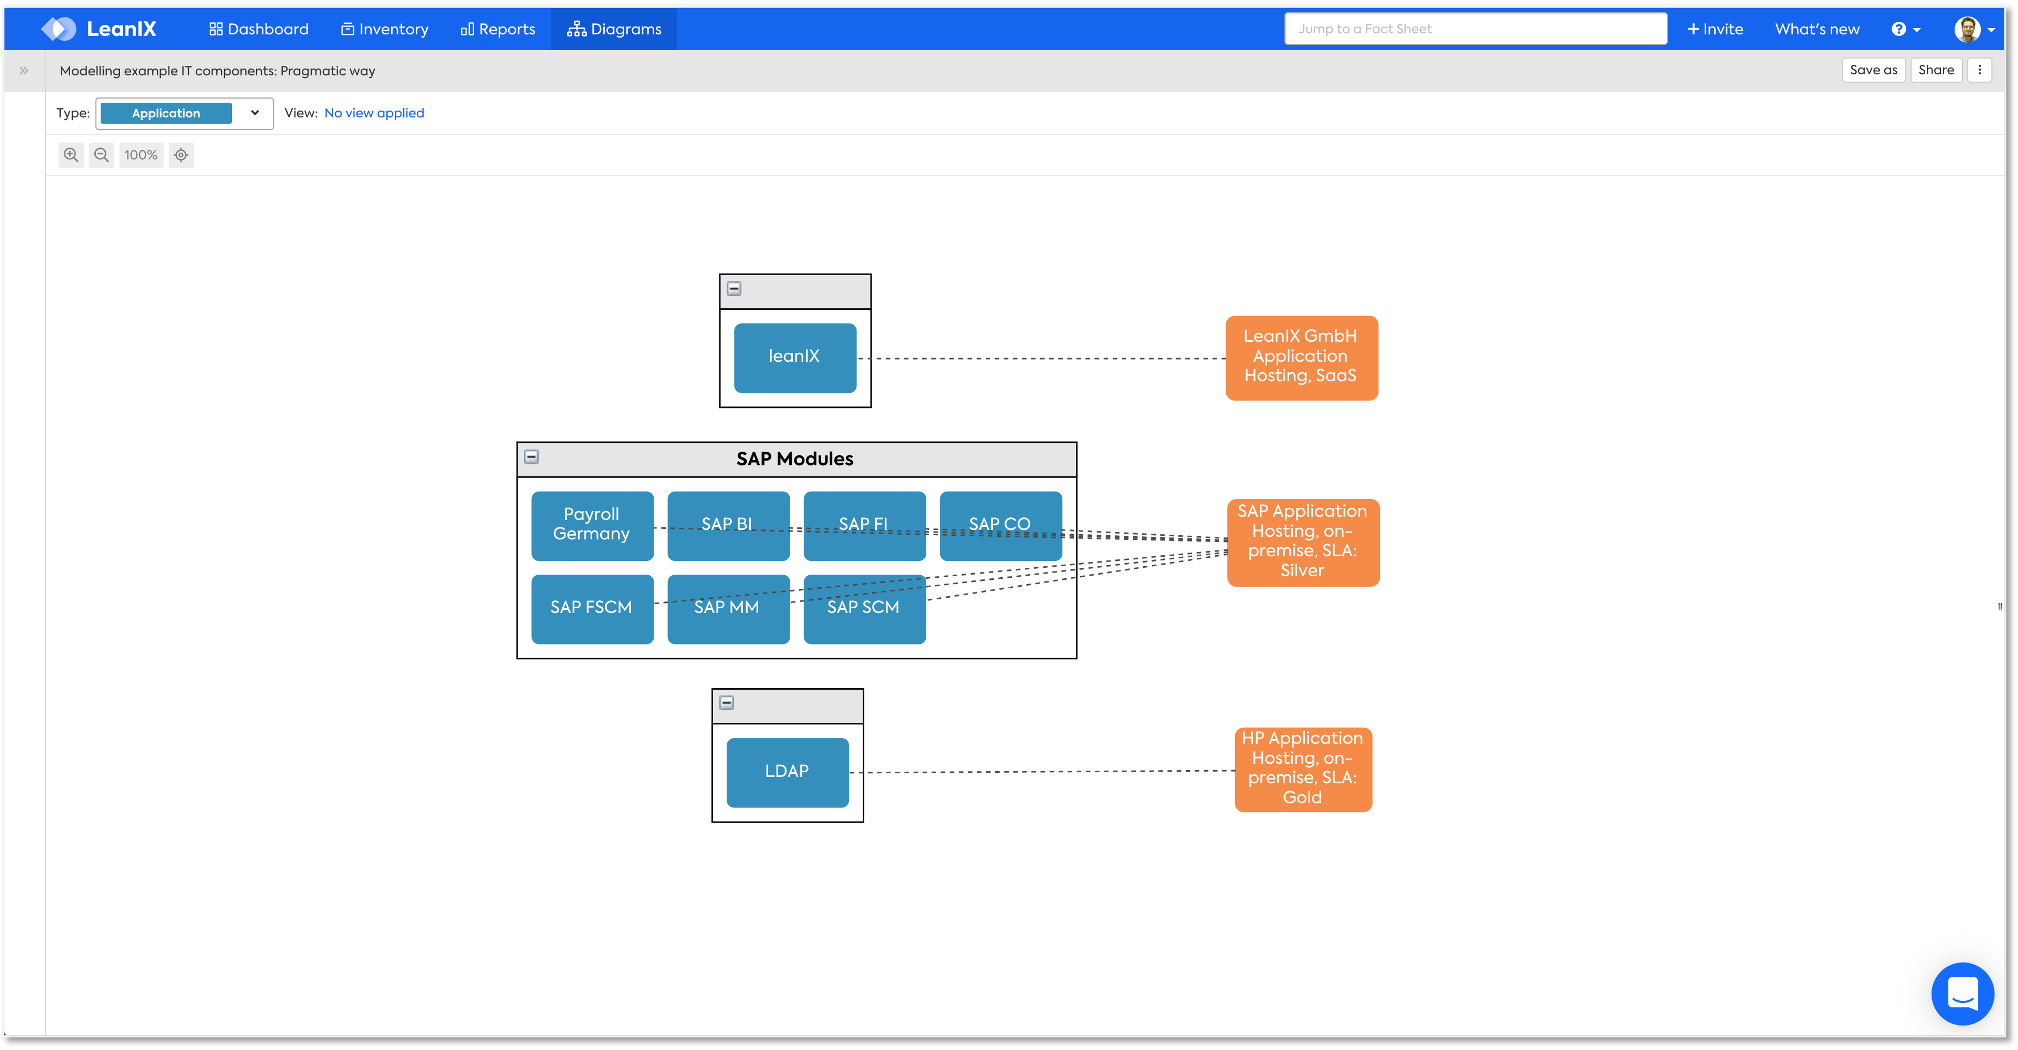The image size is (2018, 1050).
Task: Open the user profile avatar menu
Action: (1974, 29)
